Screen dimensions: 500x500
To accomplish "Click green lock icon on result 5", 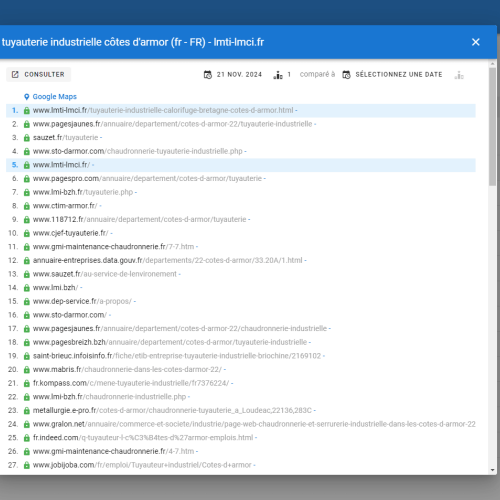I will (27, 165).
